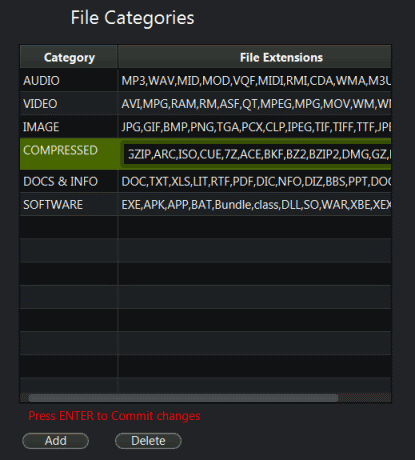Click the AUDIO file extensions cell
Viewport: 415px width, 460px height.
click(255, 81)
